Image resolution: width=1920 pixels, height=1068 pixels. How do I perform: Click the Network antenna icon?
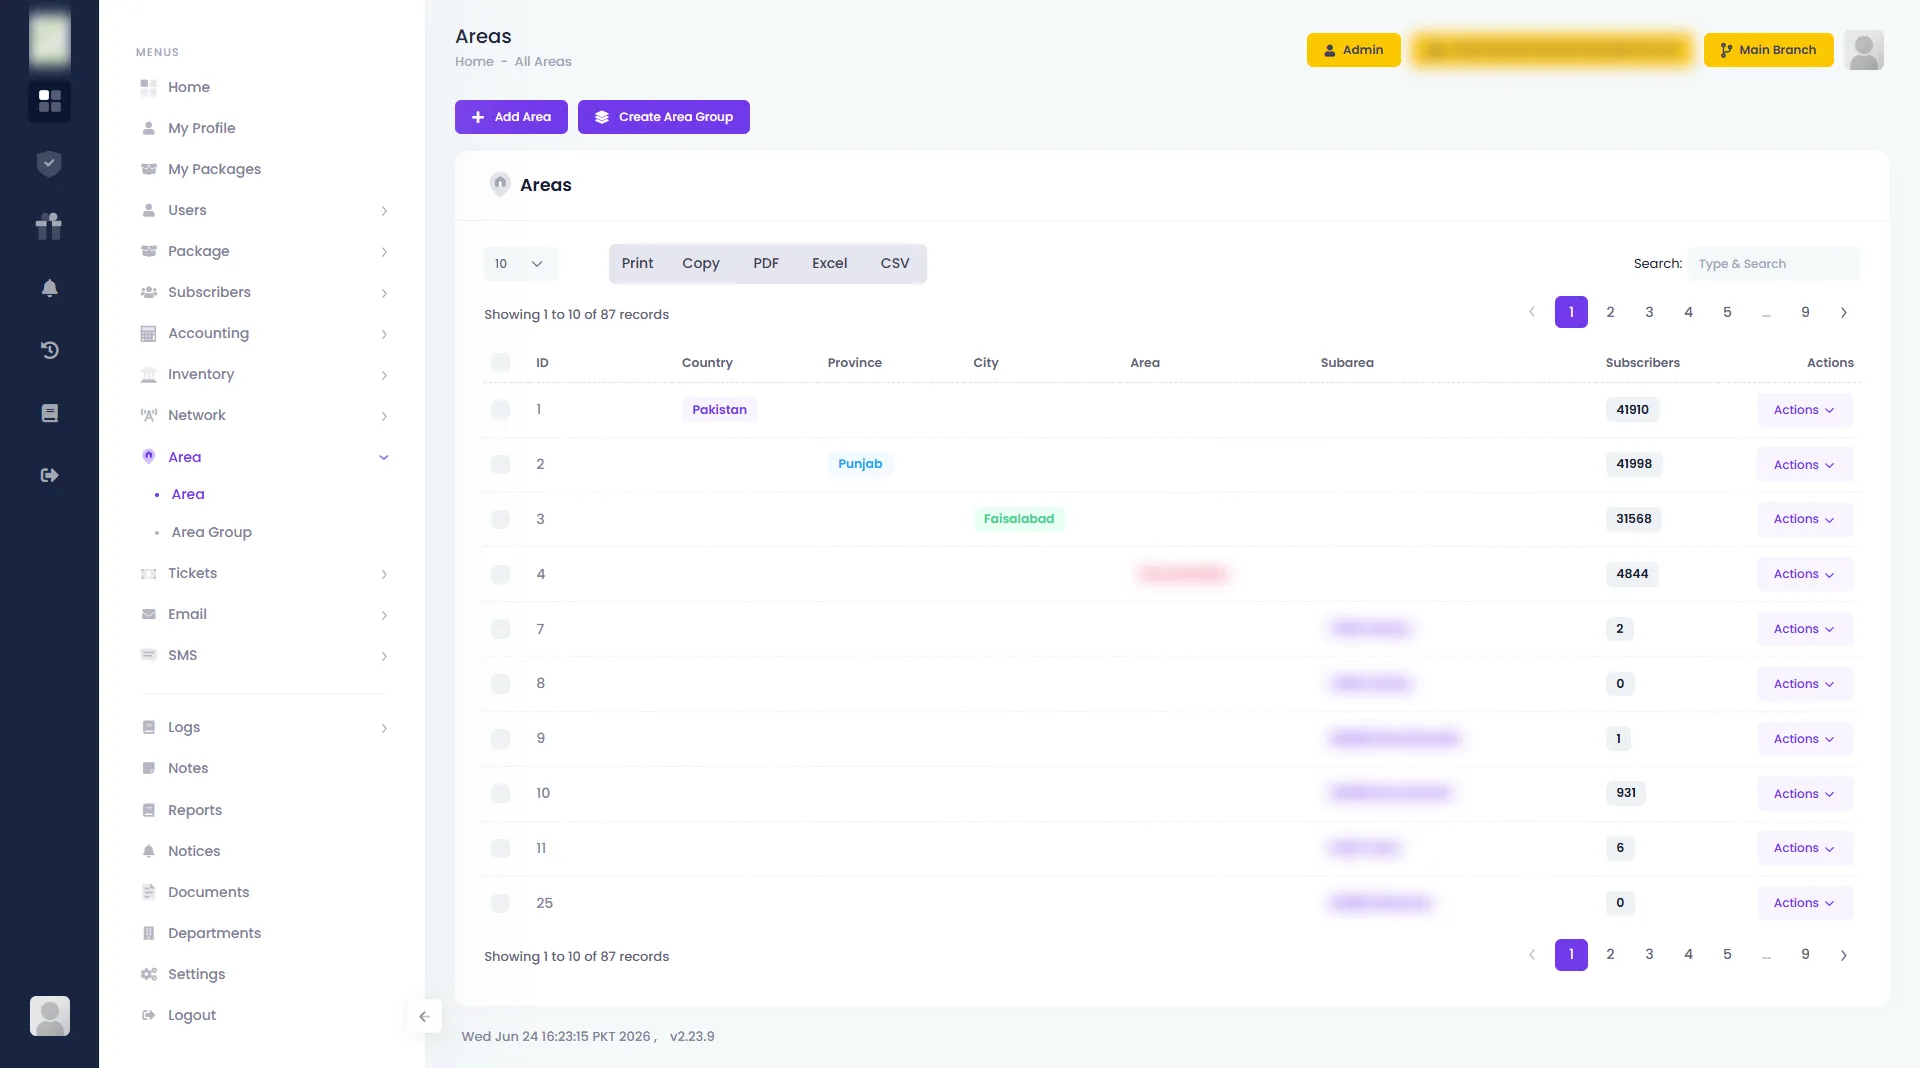[x=148, y=415]
